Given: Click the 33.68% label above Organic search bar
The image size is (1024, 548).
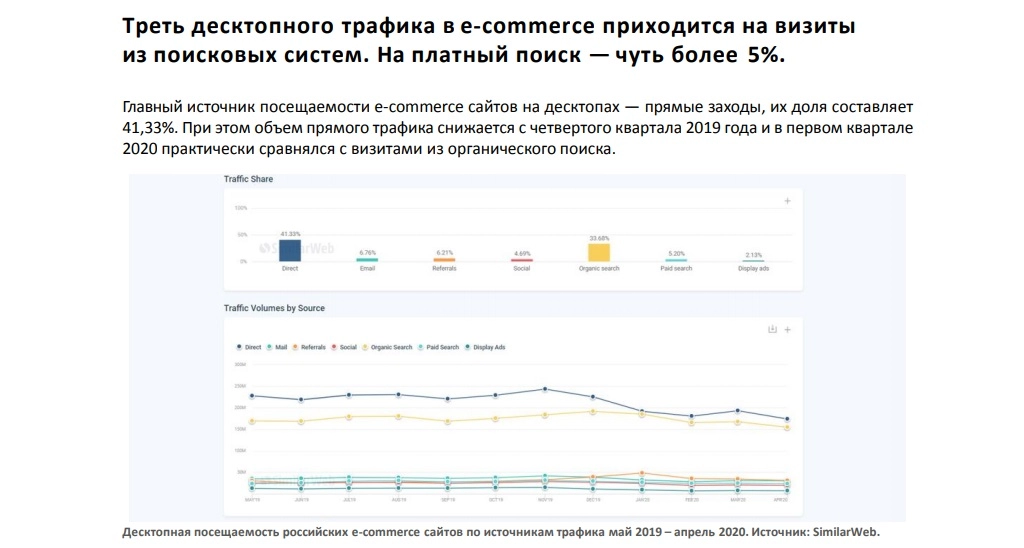Looking at the screenshot, I should [599, 238].
